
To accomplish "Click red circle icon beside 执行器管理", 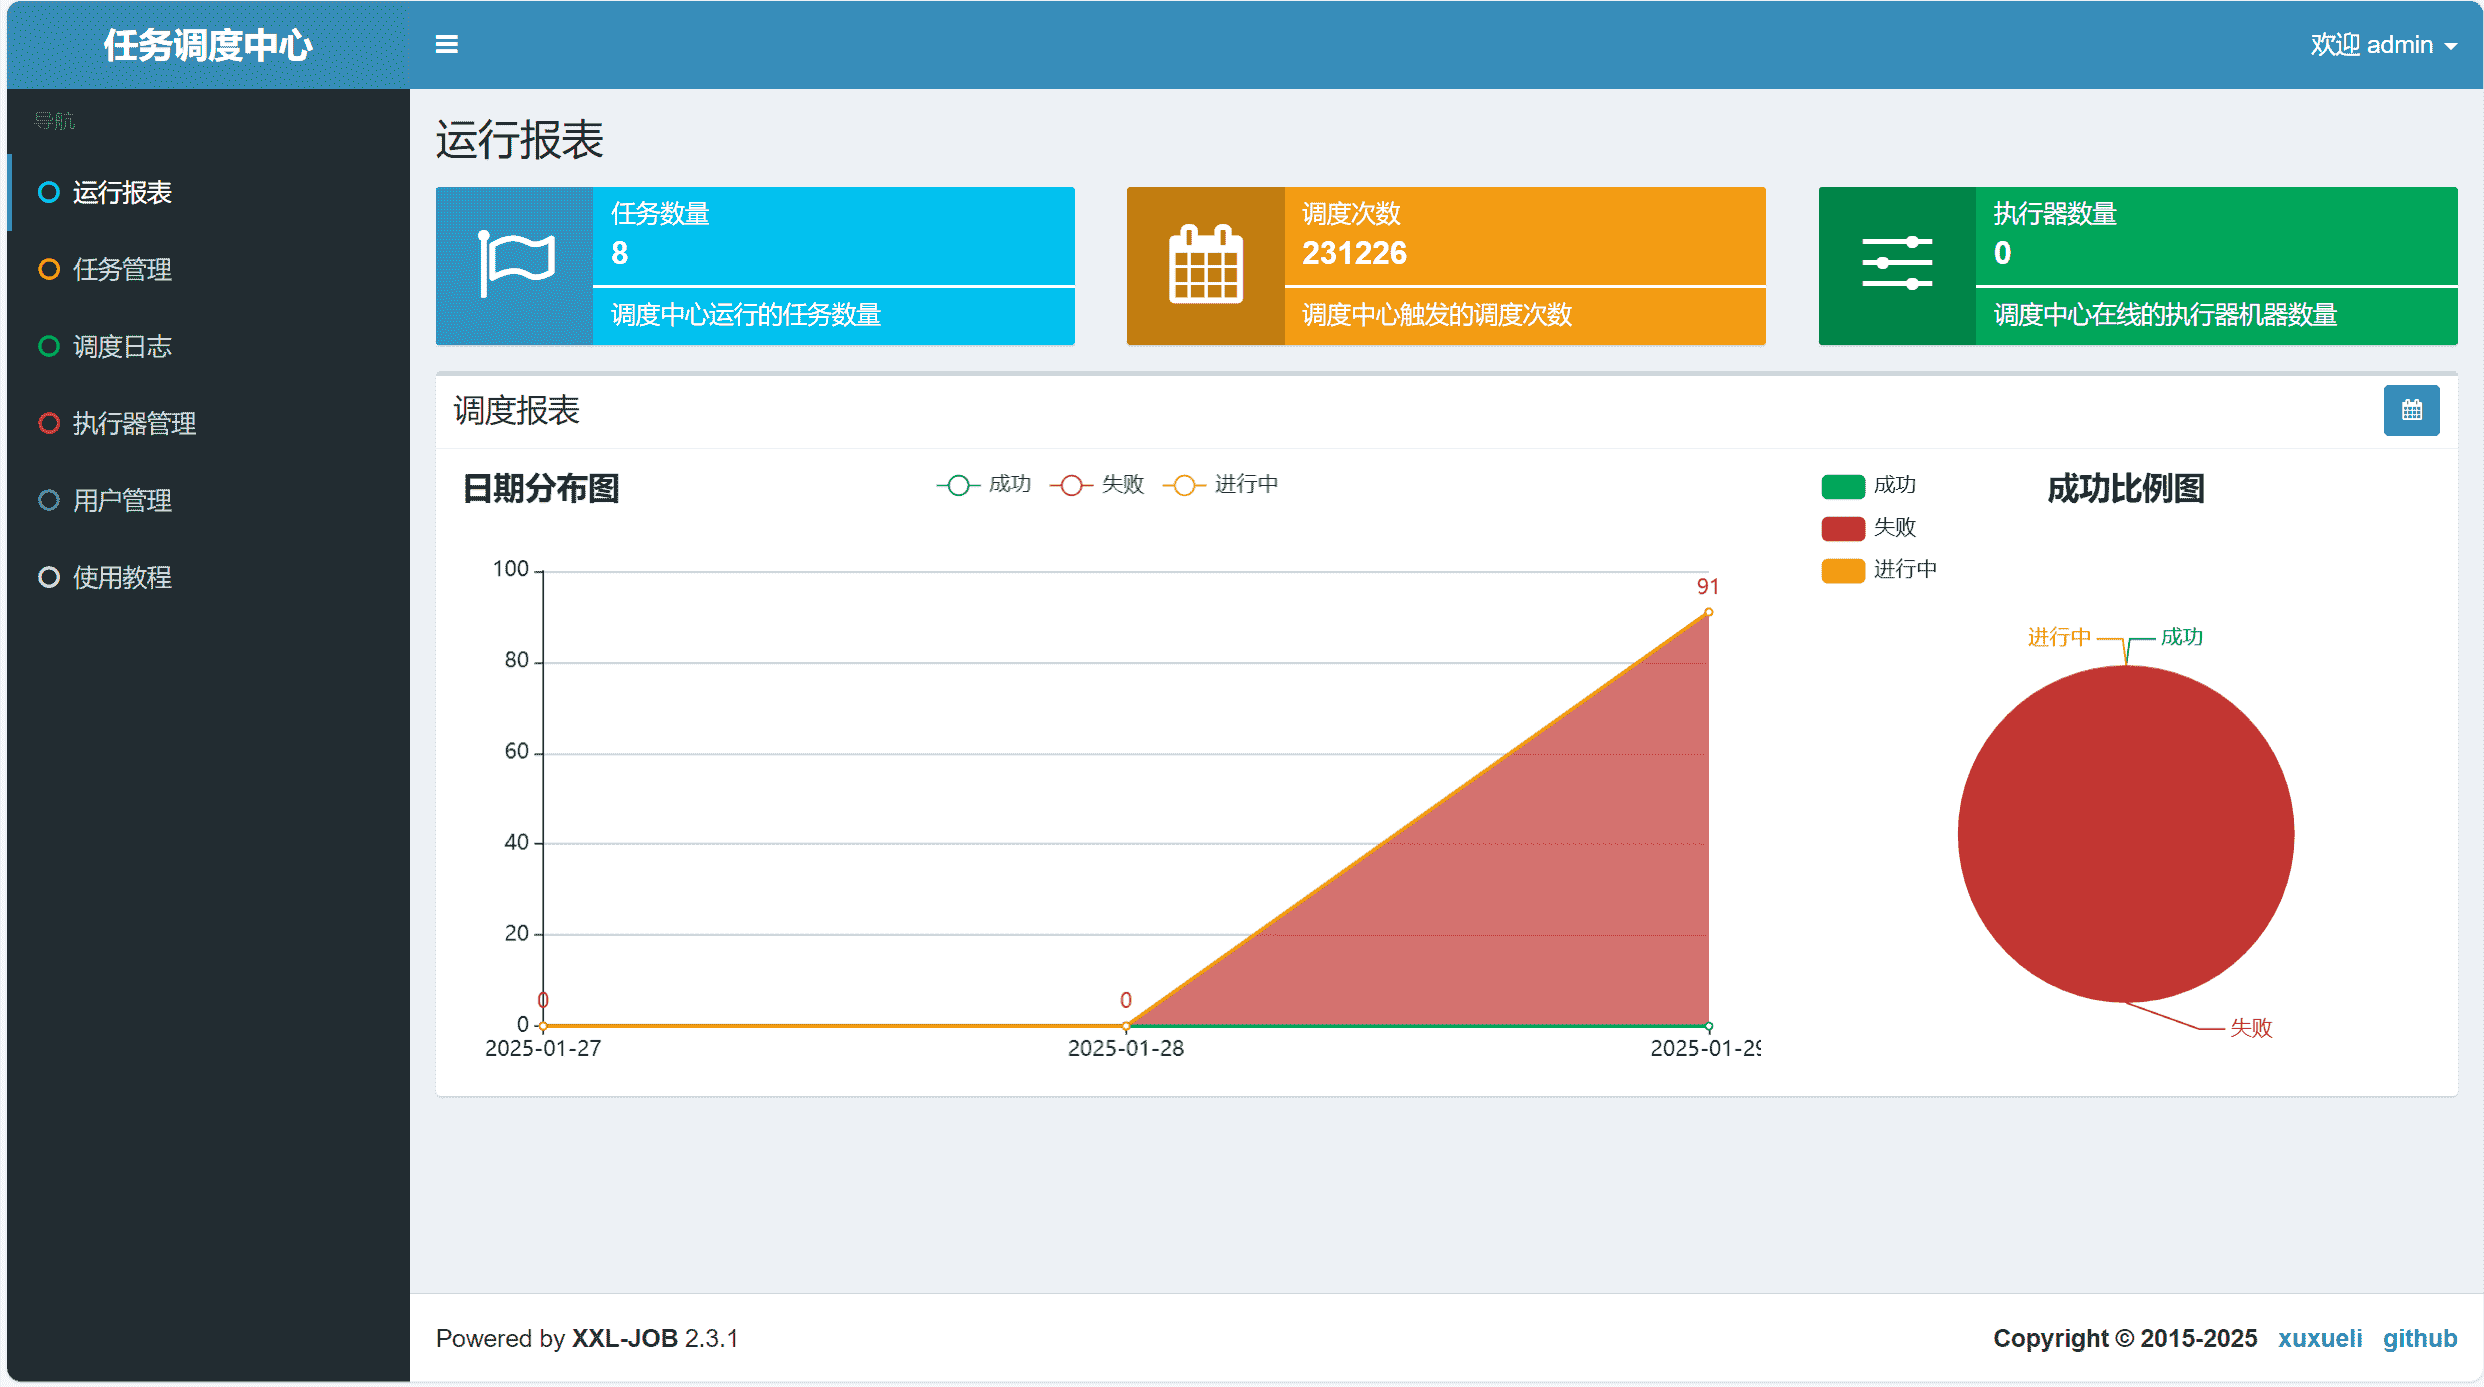I will (x=48, y=423).
